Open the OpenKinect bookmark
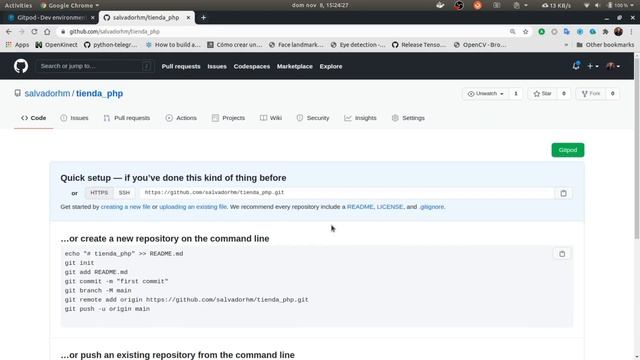 click(x=56, y=45)
